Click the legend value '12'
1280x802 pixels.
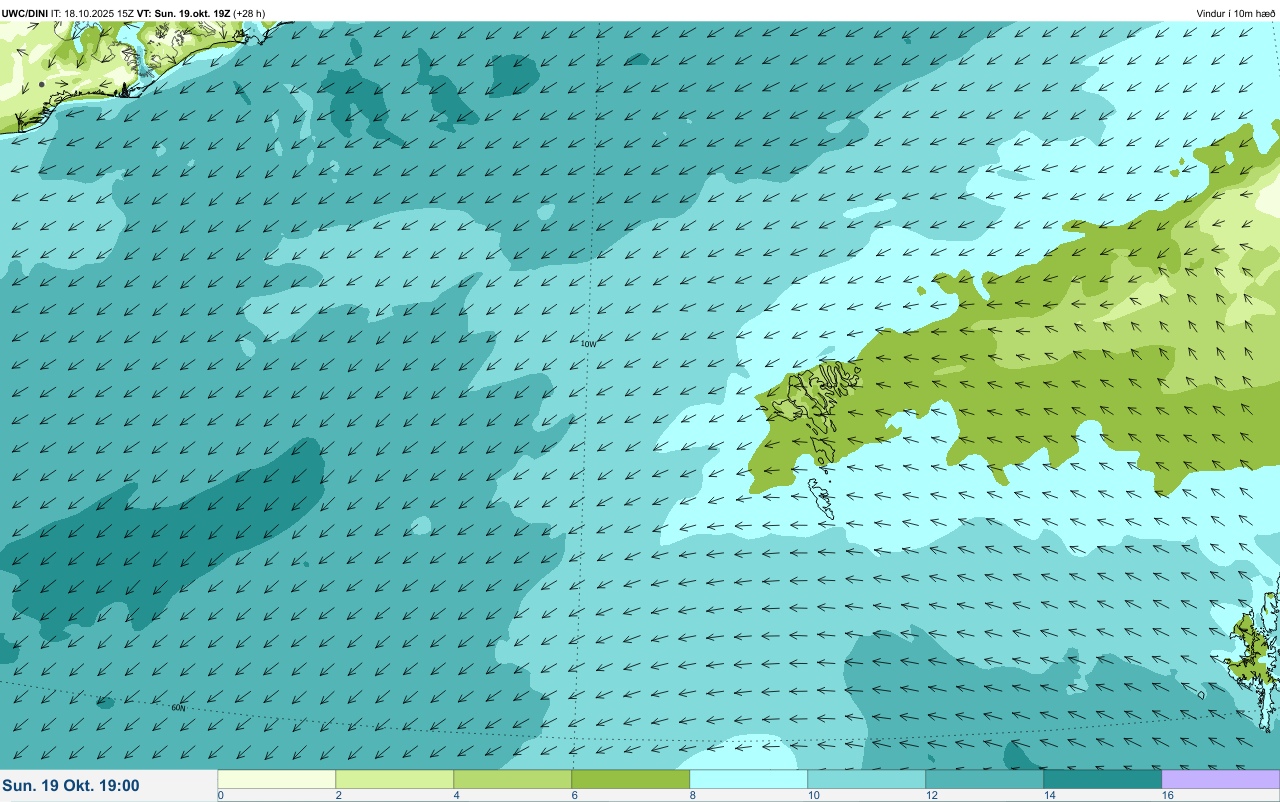[931, 795]
